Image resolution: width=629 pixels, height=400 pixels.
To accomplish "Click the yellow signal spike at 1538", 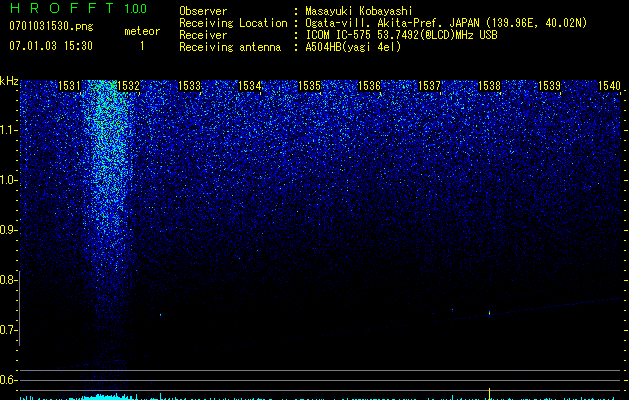I will (489, 393).
